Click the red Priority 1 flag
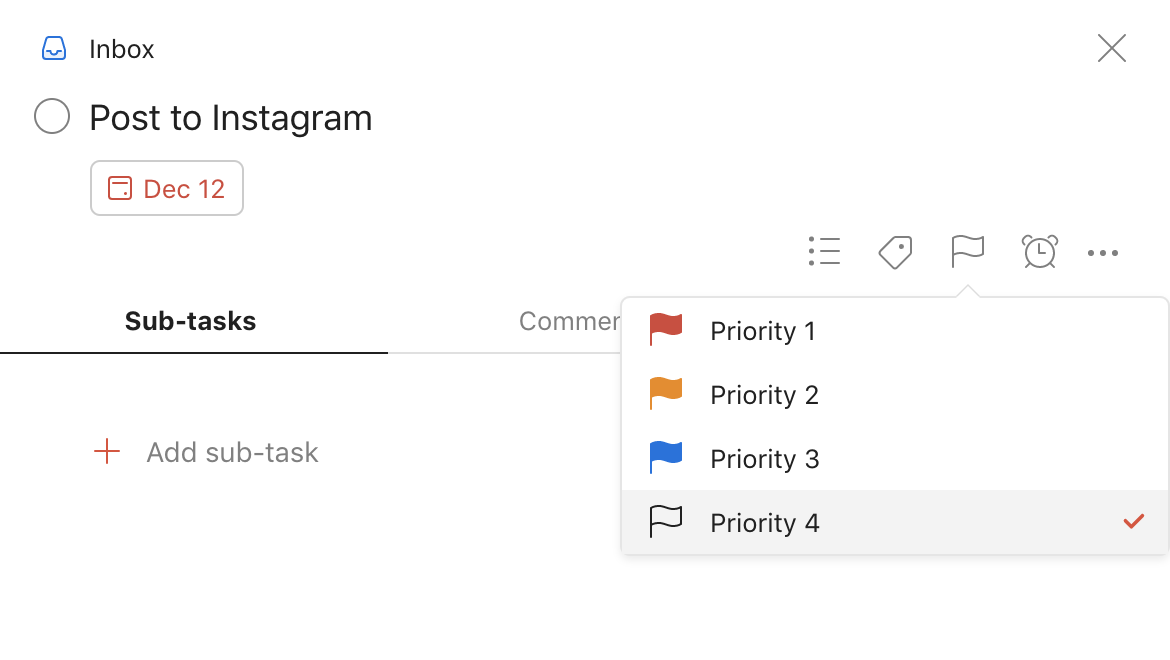 666,330
